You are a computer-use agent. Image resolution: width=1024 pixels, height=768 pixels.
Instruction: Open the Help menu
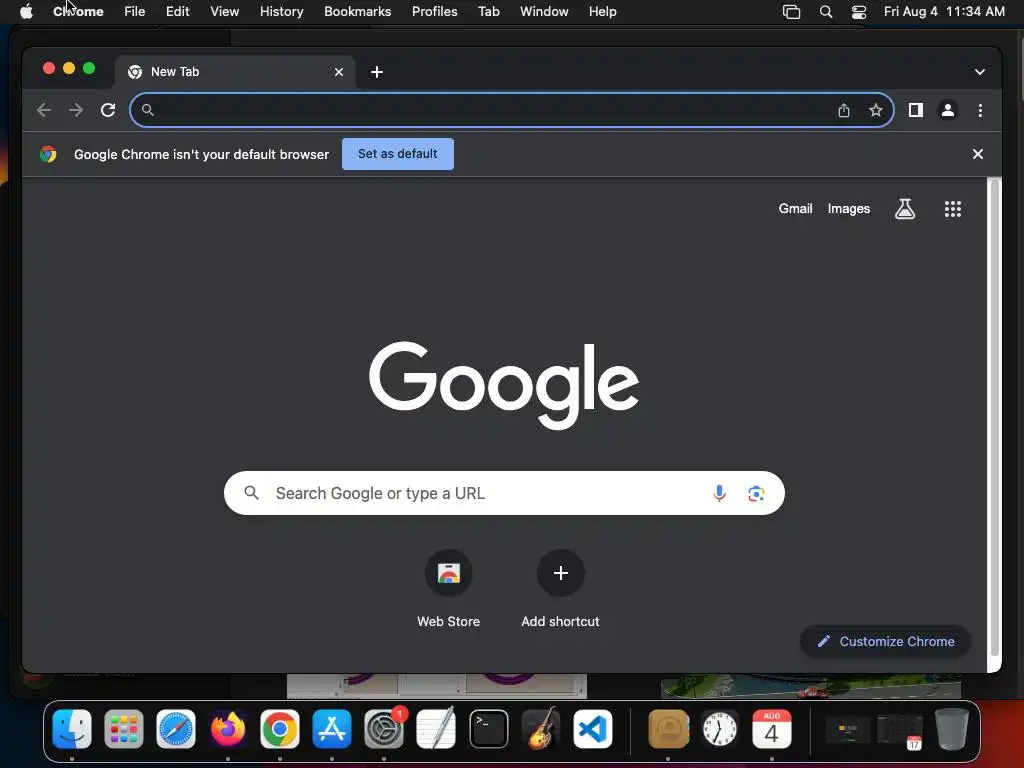tap(602, 12)
